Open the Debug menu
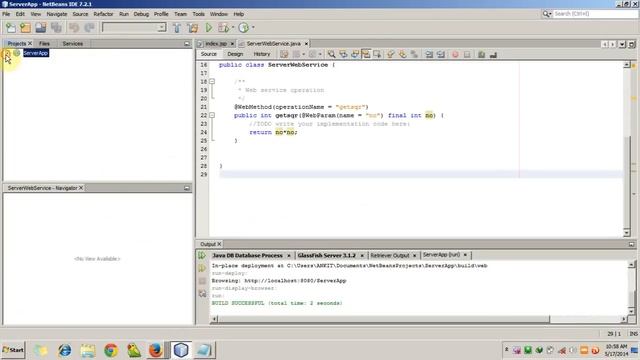640x360 pixels. [141, 14]
